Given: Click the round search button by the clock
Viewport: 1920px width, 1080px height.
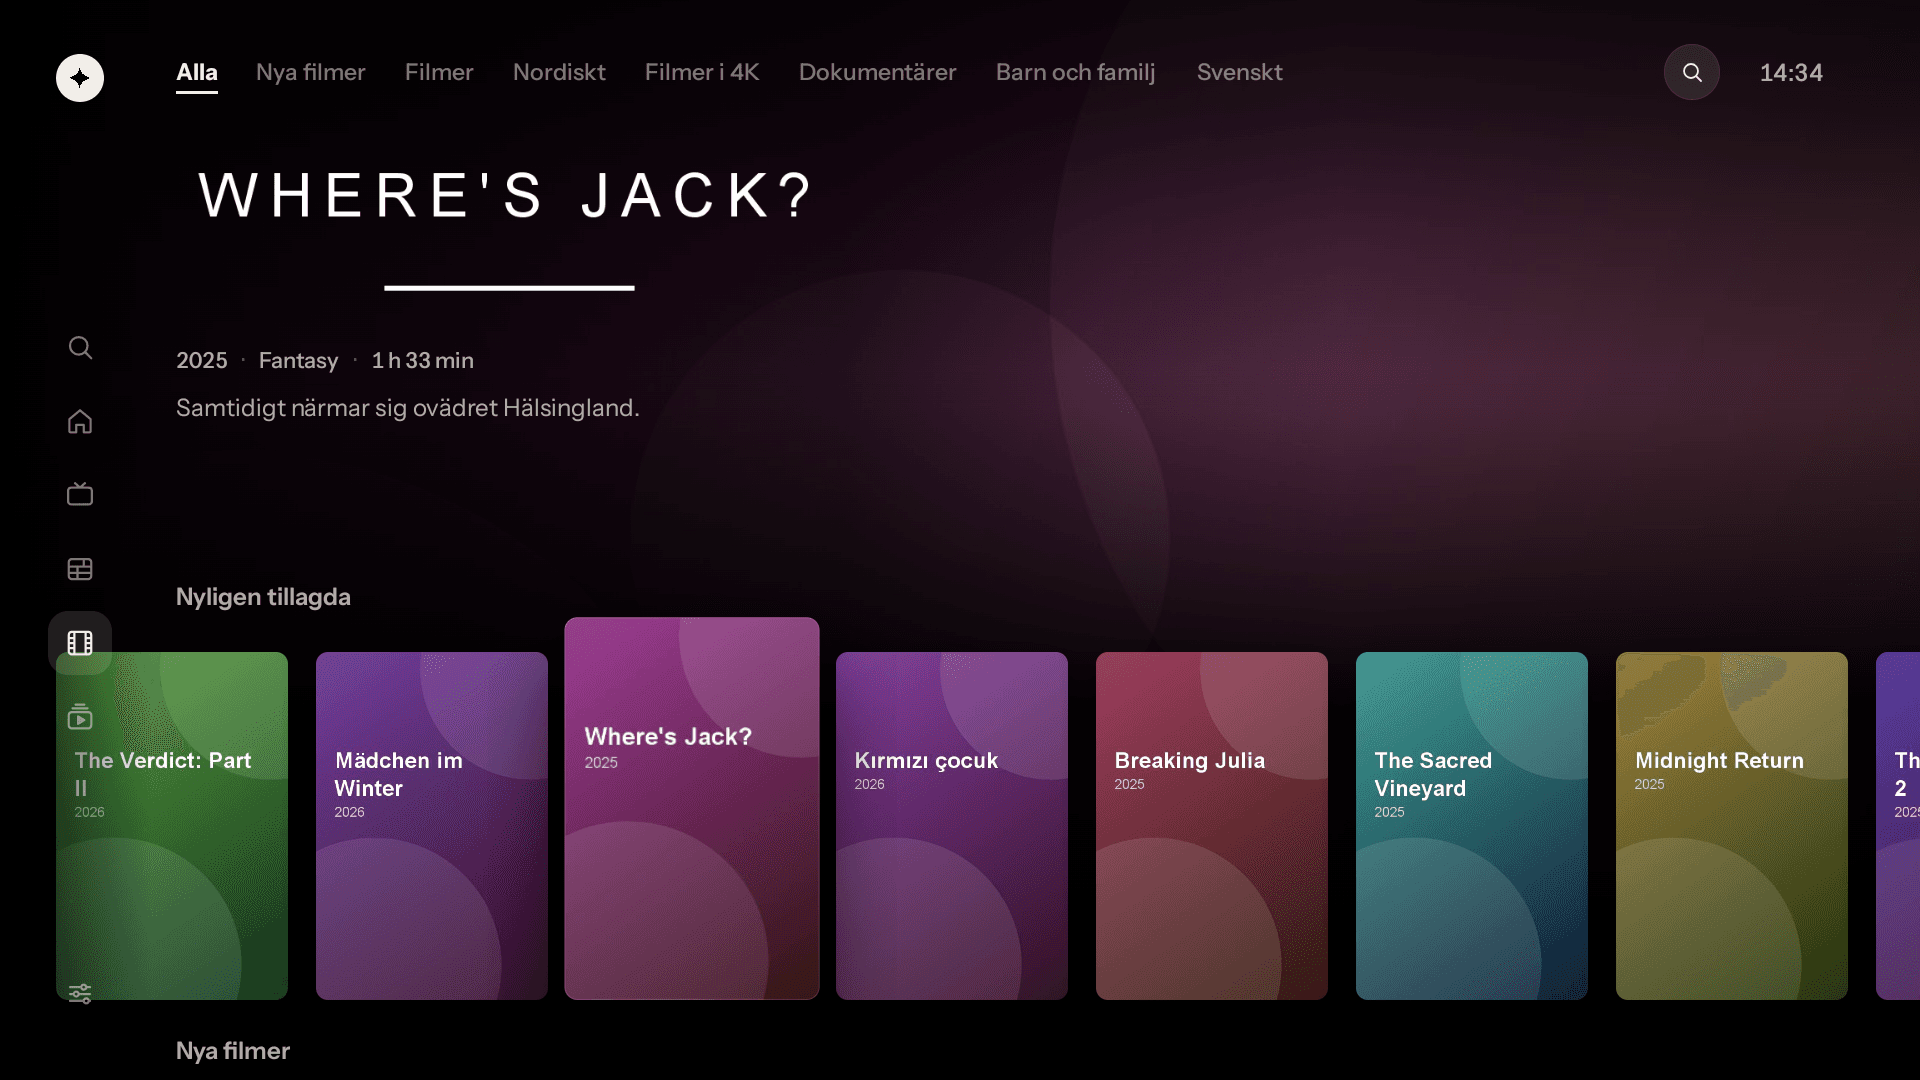Looking at the screenshot, I should coord(1691,72).
